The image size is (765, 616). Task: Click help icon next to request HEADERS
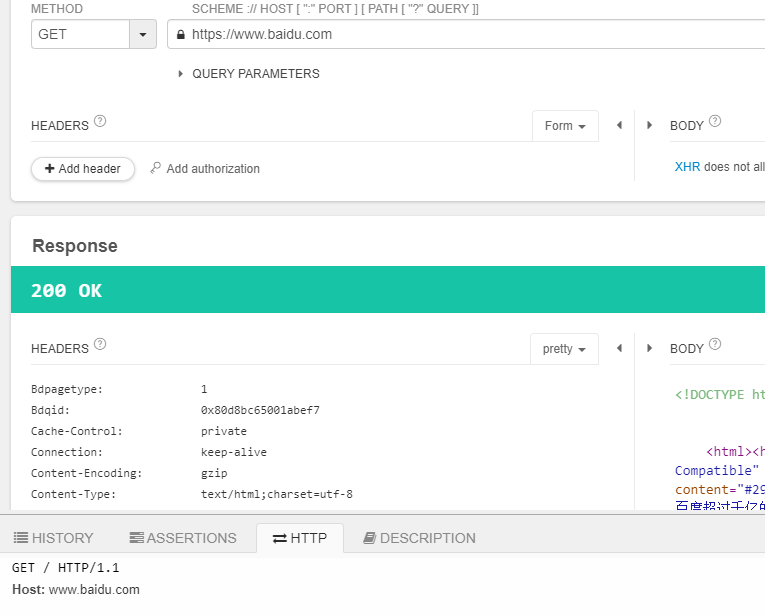(x=100, y=122)
